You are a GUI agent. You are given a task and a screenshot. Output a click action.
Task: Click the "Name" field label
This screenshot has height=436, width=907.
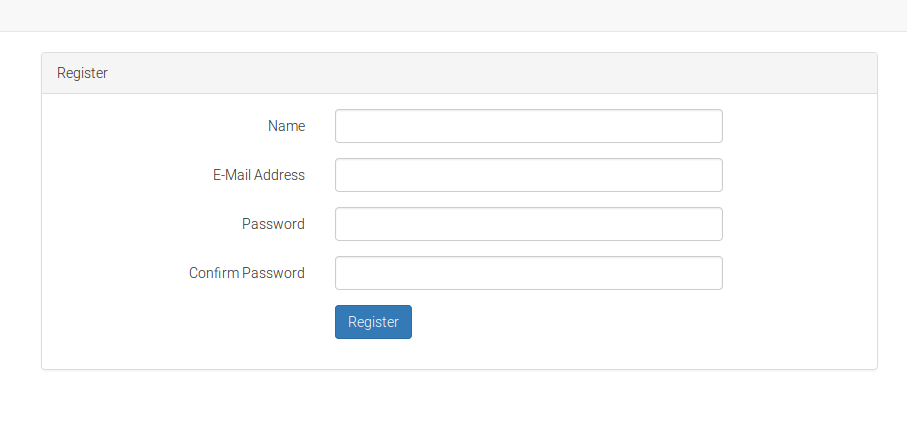[x=286, y=126]
